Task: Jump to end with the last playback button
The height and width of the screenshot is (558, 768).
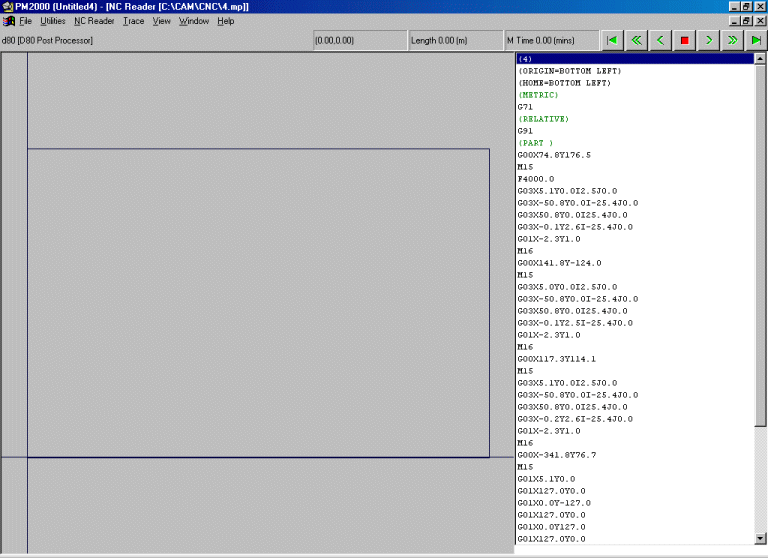Action: (756, 41)
